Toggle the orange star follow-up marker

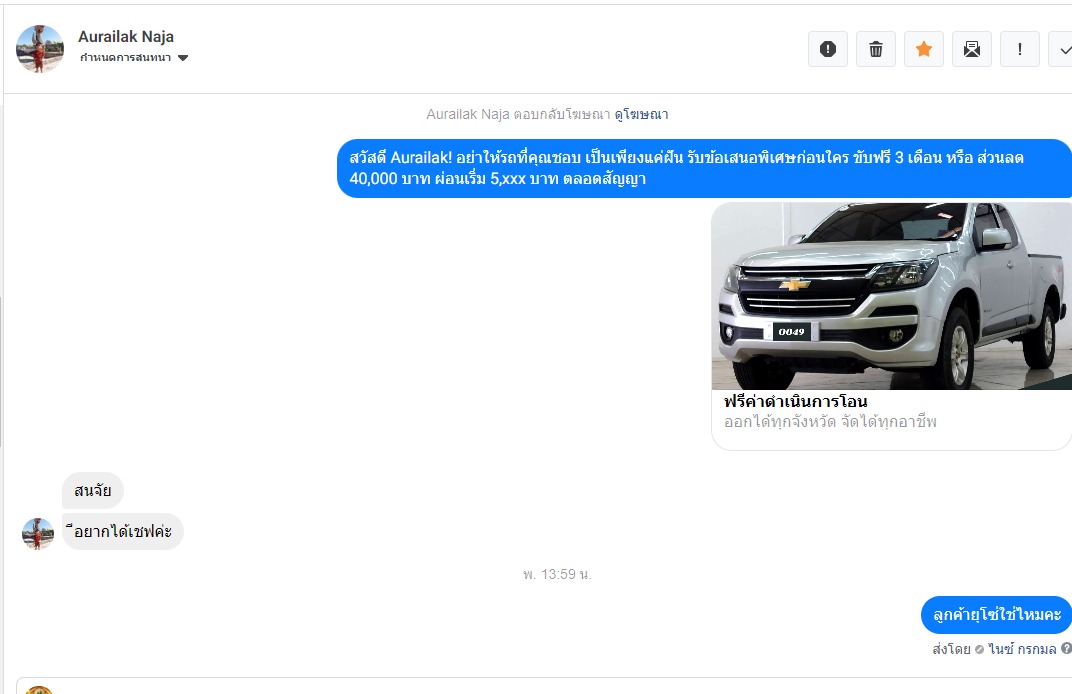click(923, 49)
